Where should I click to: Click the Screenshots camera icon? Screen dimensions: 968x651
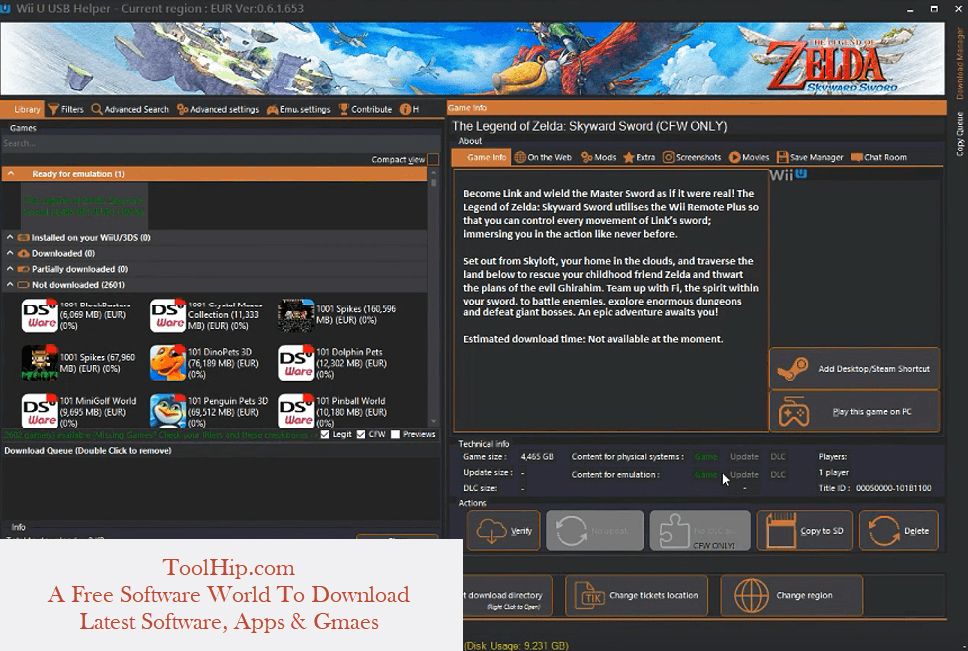[x=668, y=157]
